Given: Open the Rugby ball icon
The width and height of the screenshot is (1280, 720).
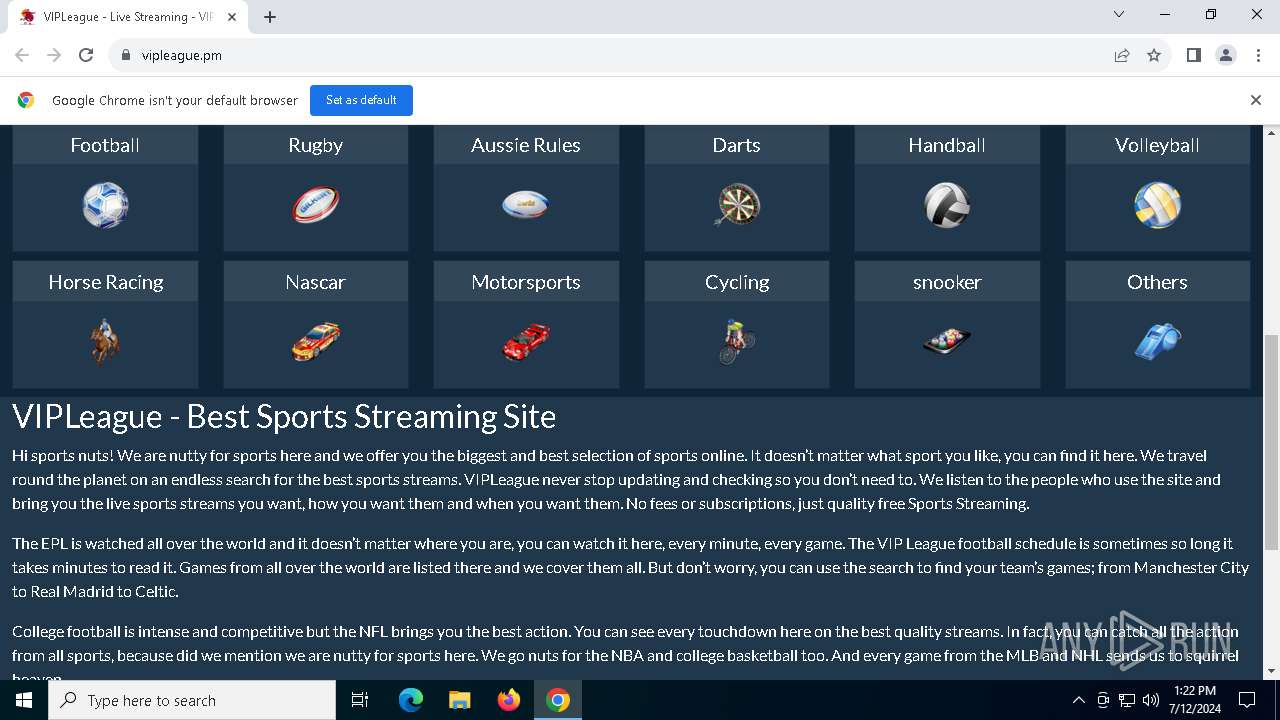Looking at the screenshot, I should (x=316, y=206).
